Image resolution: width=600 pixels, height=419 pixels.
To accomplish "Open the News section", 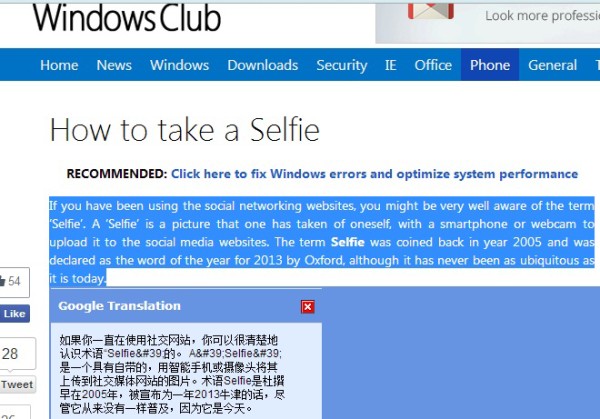I will (x=114, y=65).
